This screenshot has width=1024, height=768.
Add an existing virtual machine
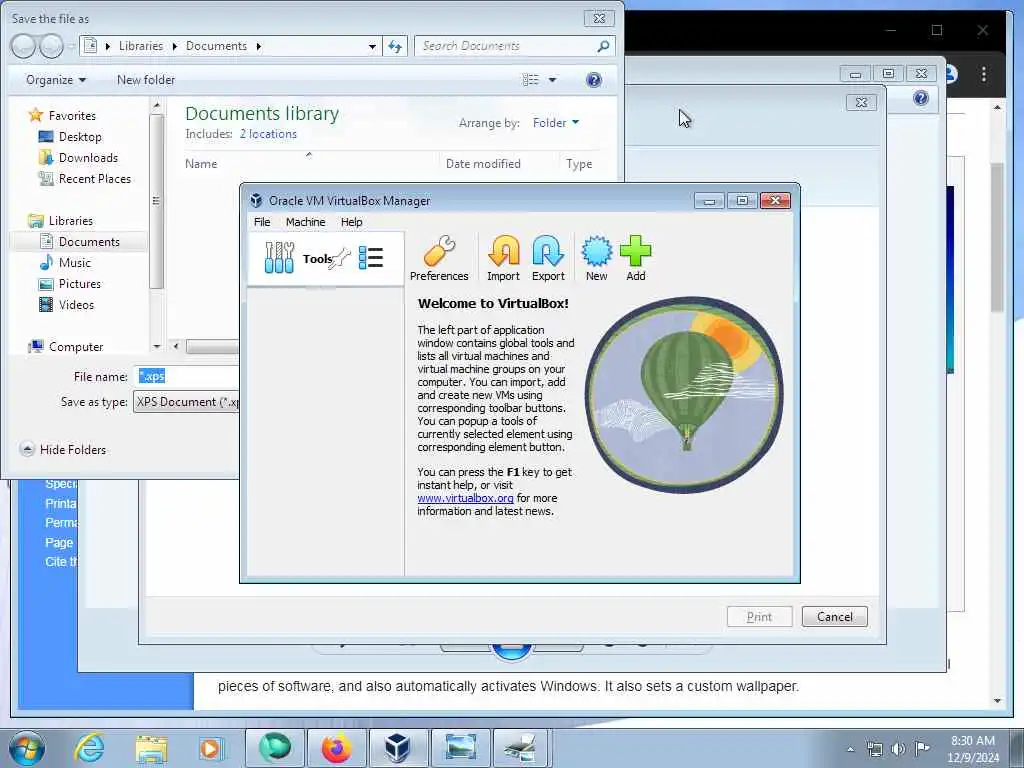pos(635,259)
